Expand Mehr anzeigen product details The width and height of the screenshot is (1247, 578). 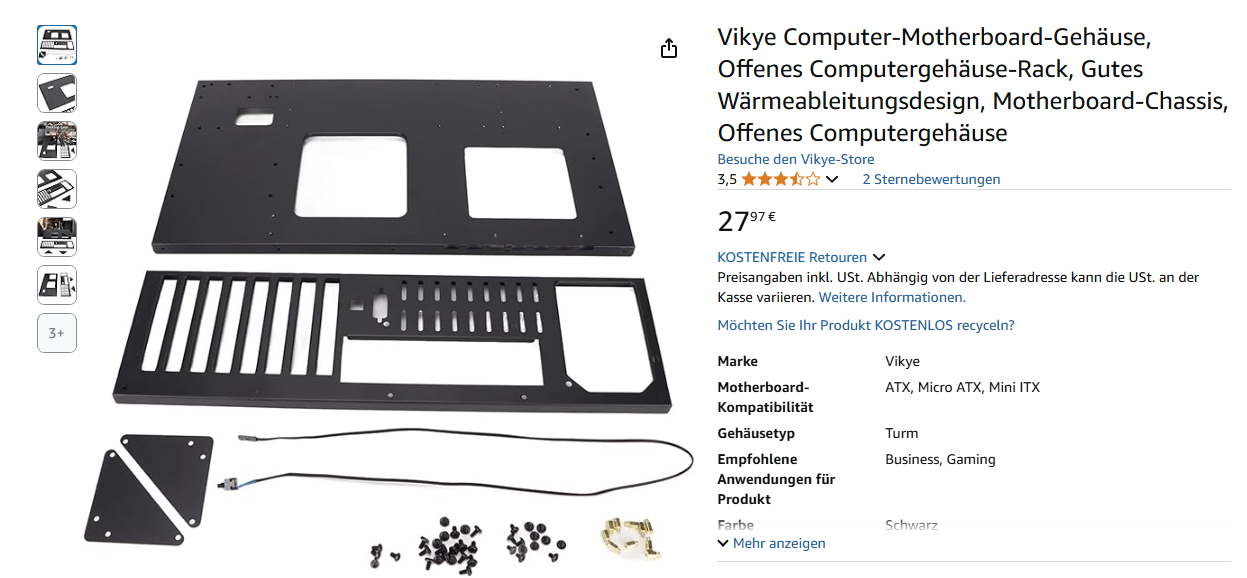(772, 543)
